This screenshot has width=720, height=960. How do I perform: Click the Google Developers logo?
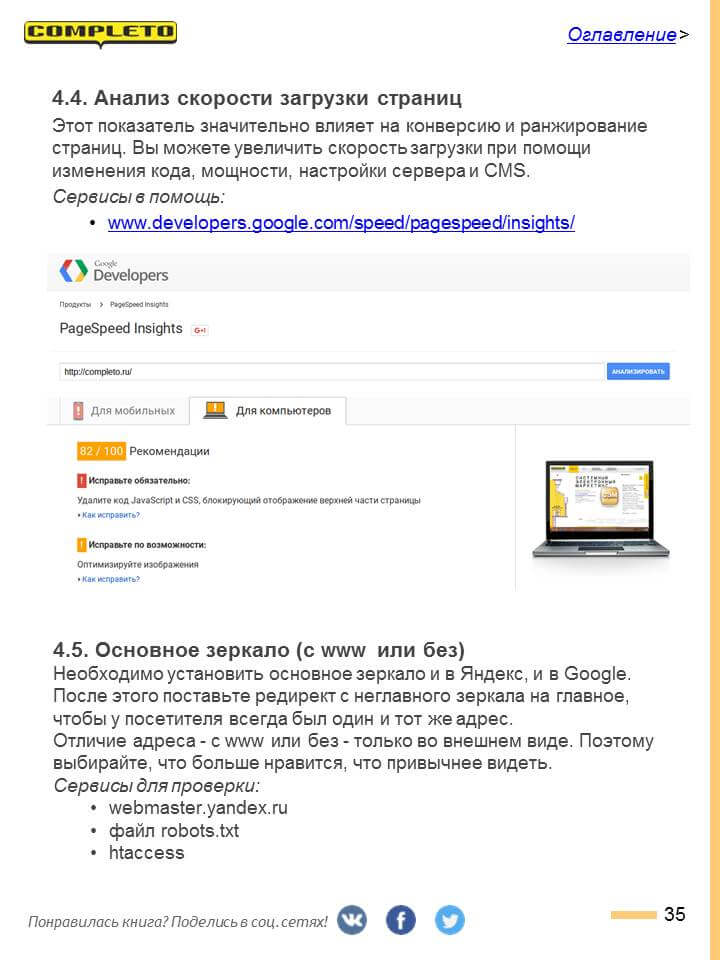click(x=114, y=271)
